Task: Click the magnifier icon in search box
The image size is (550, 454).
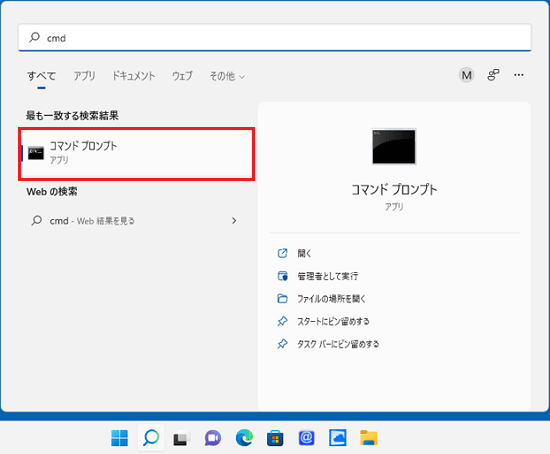Action: 34,37
